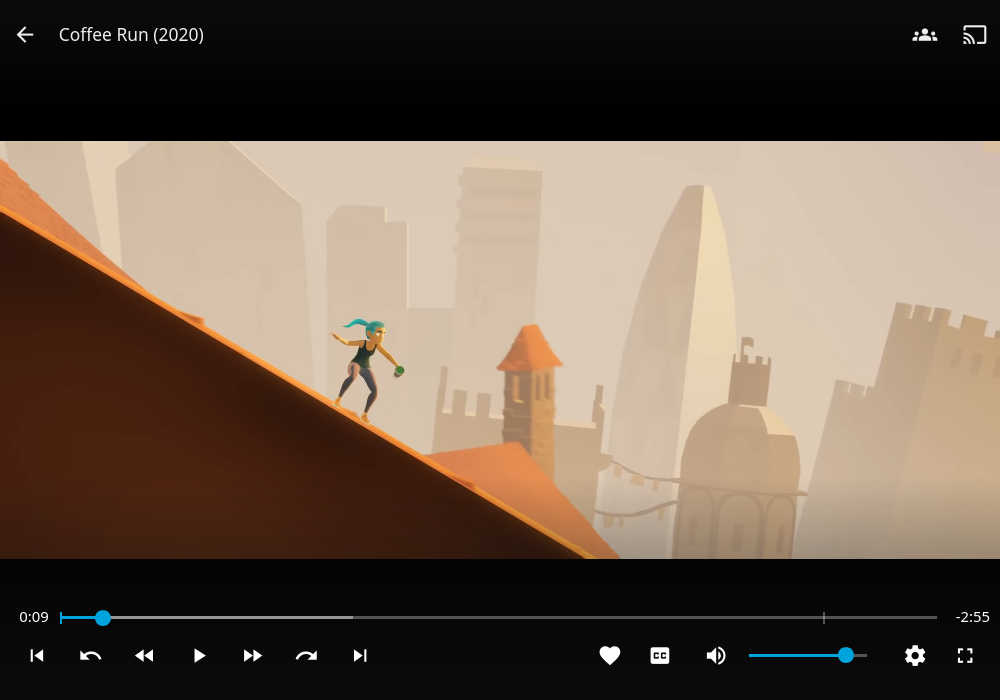This screenshot has height=700, width=1000.
Task: Seek to the middle of the timeline
Action: click(499, 618)
